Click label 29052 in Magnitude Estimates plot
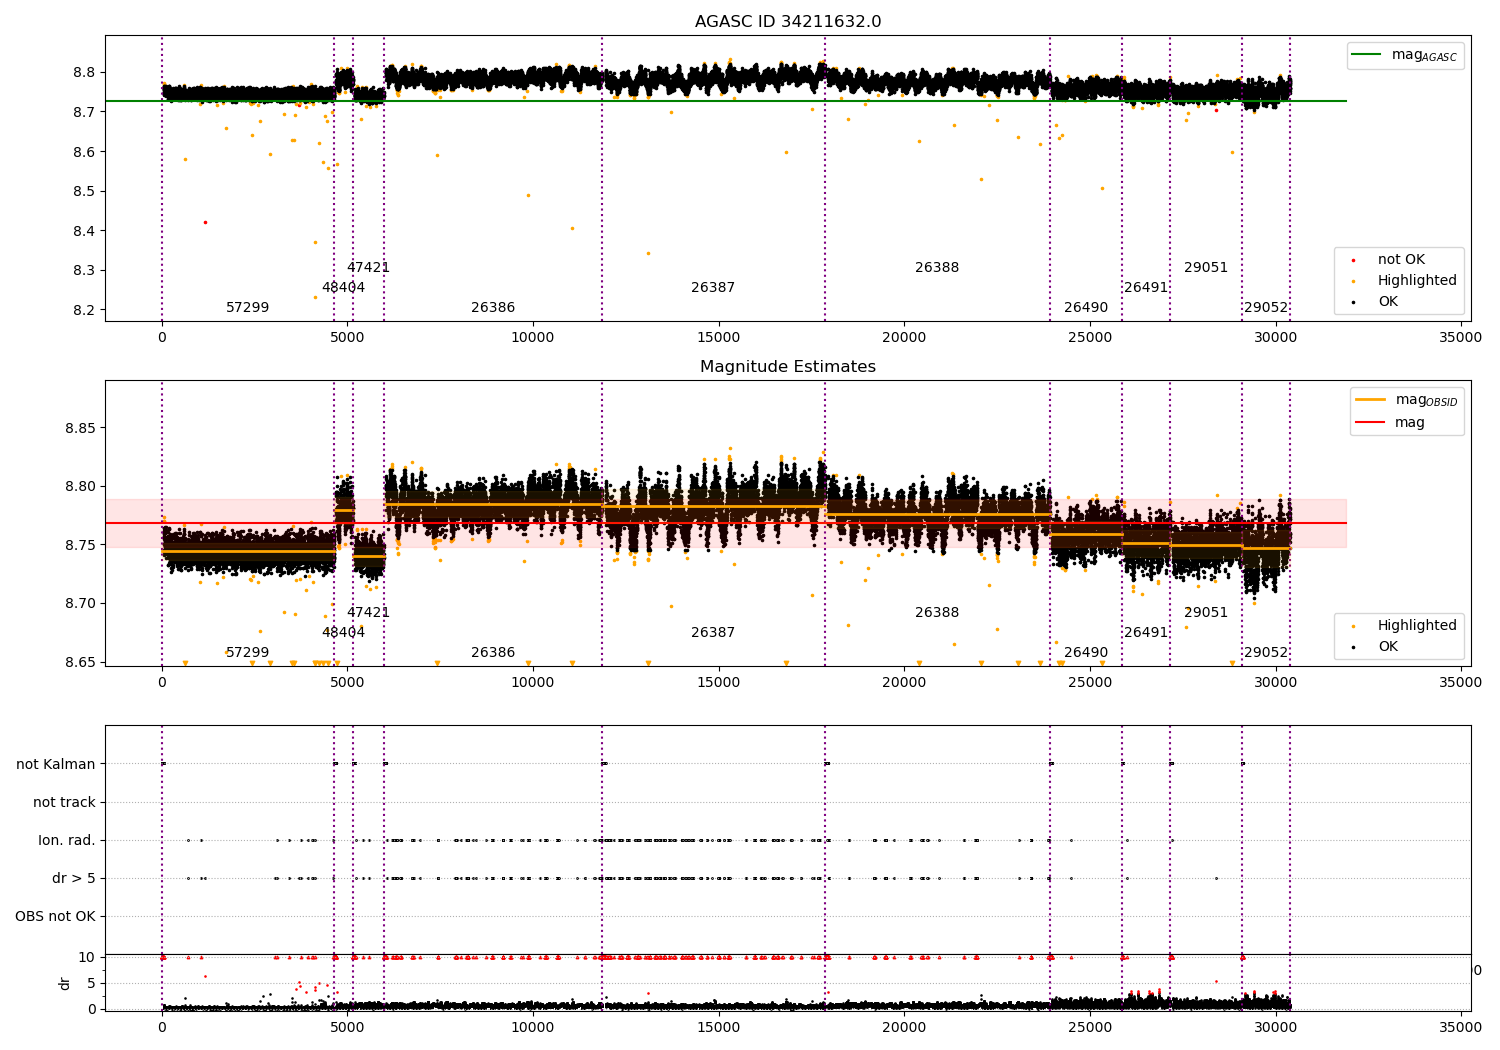Viewport: 1500px width, 1050px height. point(1266,653)
